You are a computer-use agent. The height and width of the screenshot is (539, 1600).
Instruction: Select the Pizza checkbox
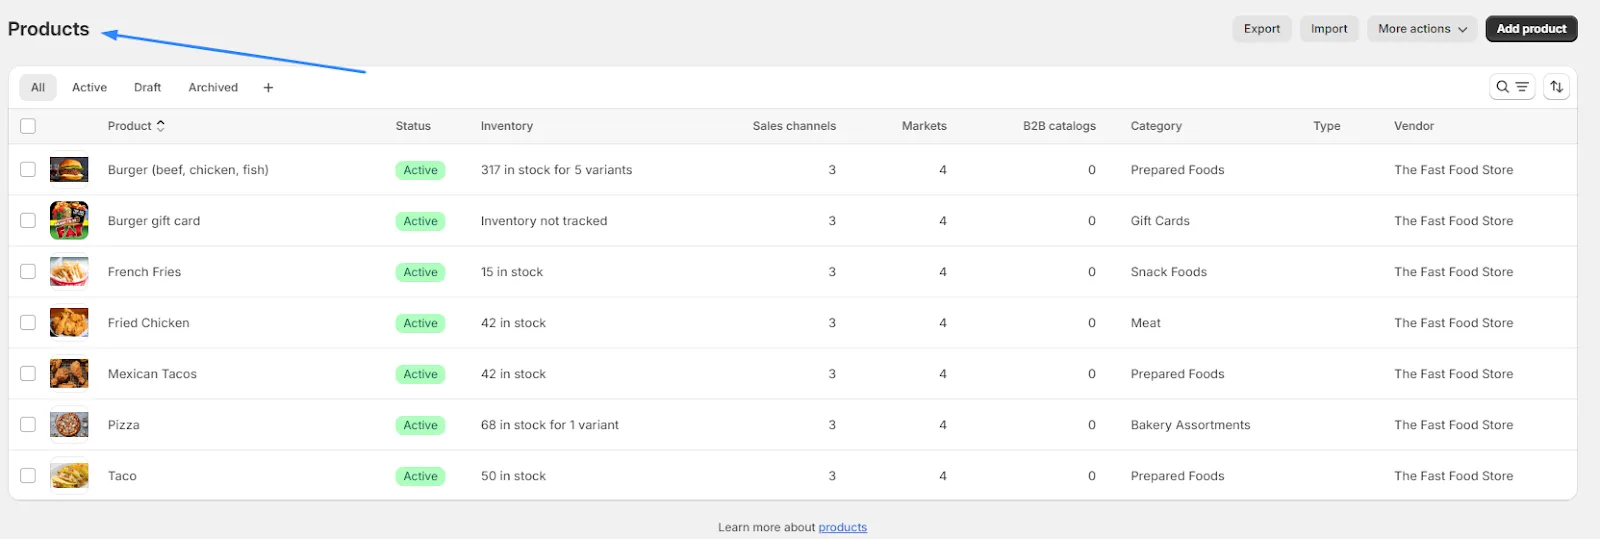(28, 425)
